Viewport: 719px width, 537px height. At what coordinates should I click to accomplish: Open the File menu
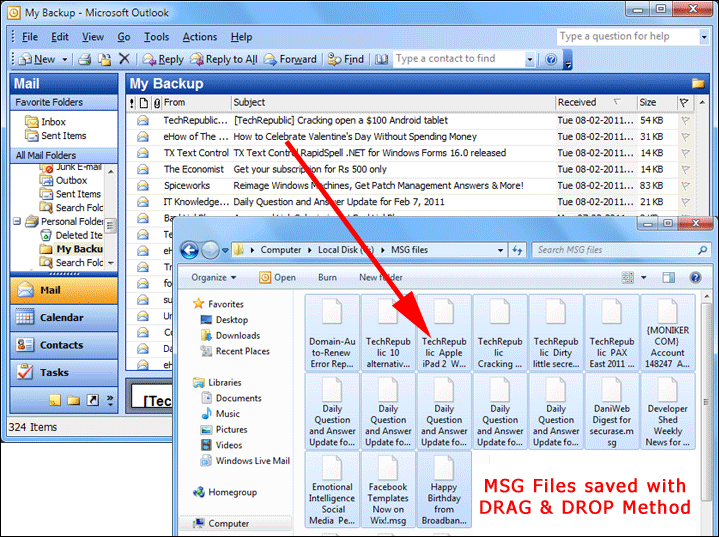[x=30, y=37]
